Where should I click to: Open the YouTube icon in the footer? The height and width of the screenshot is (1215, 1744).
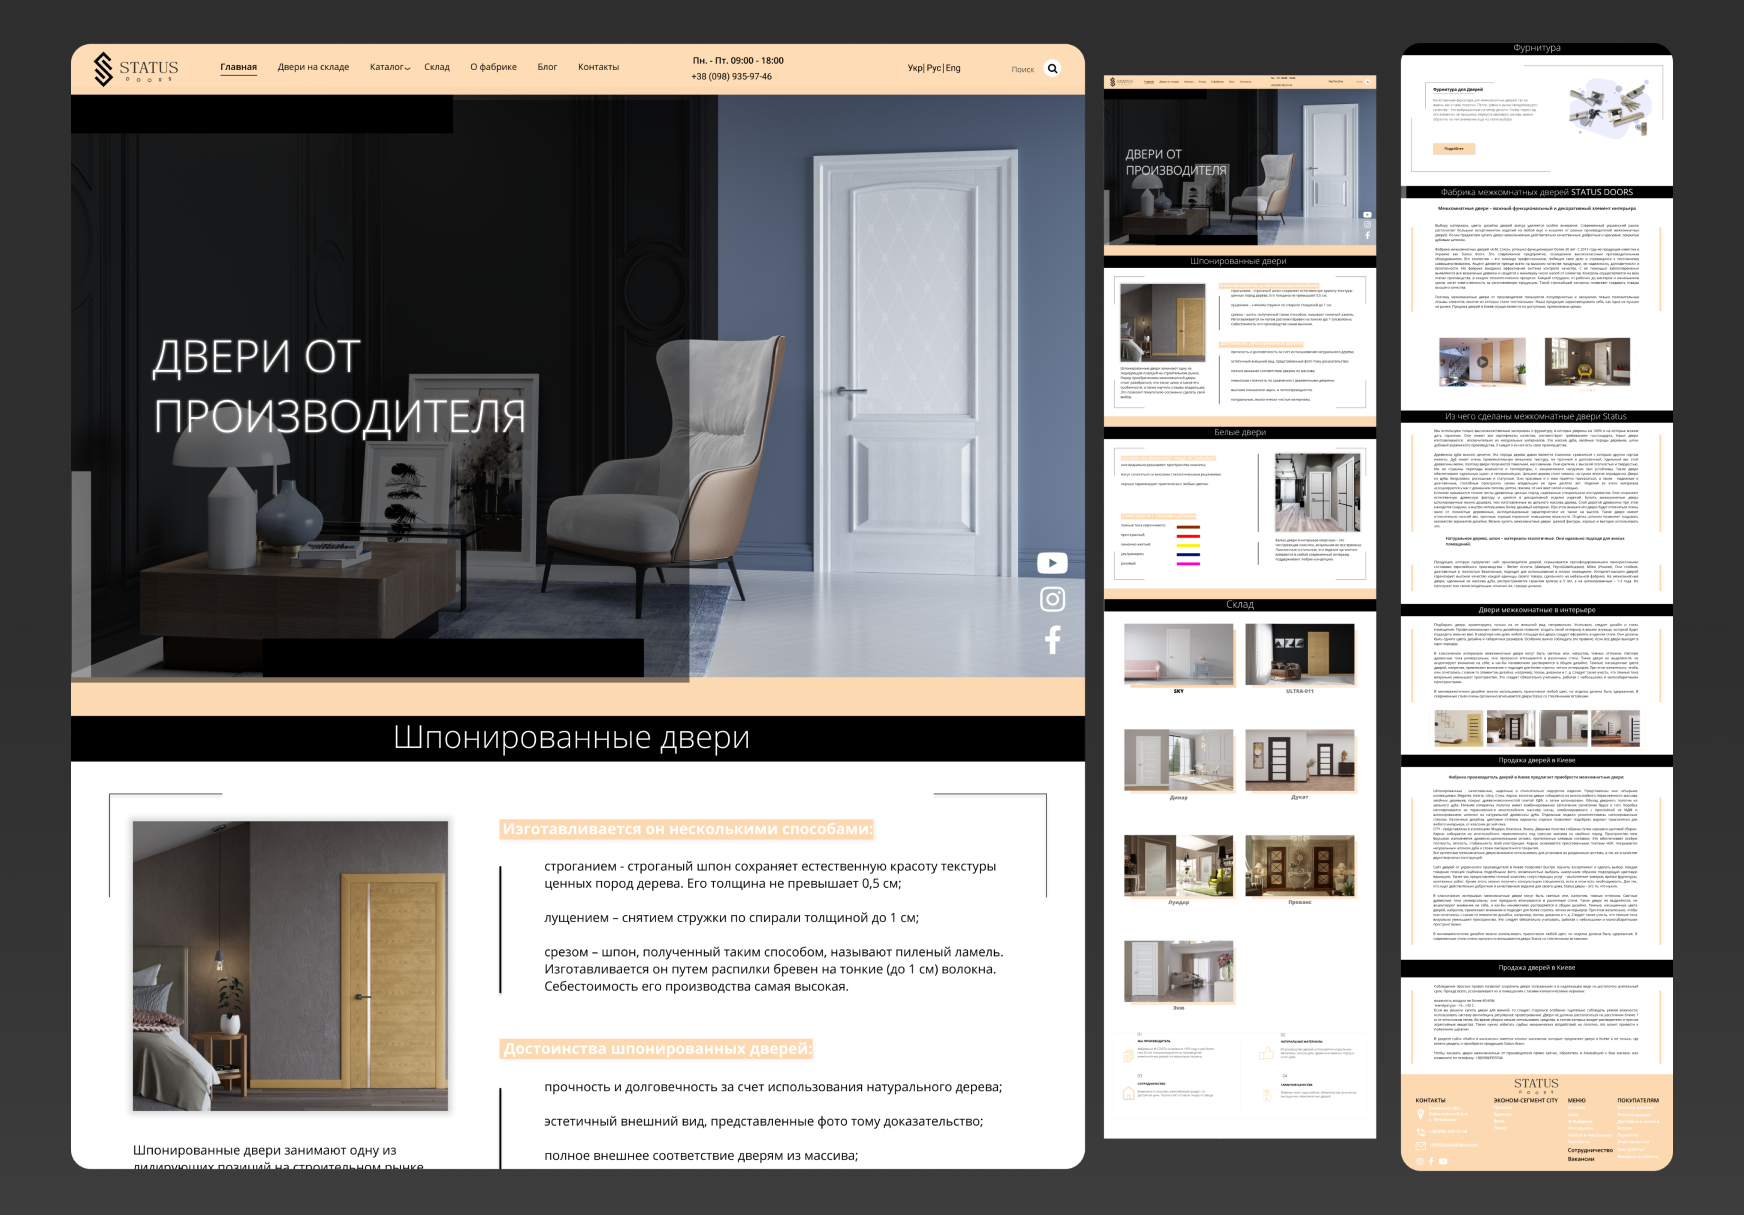(x=1443, y=1161)
